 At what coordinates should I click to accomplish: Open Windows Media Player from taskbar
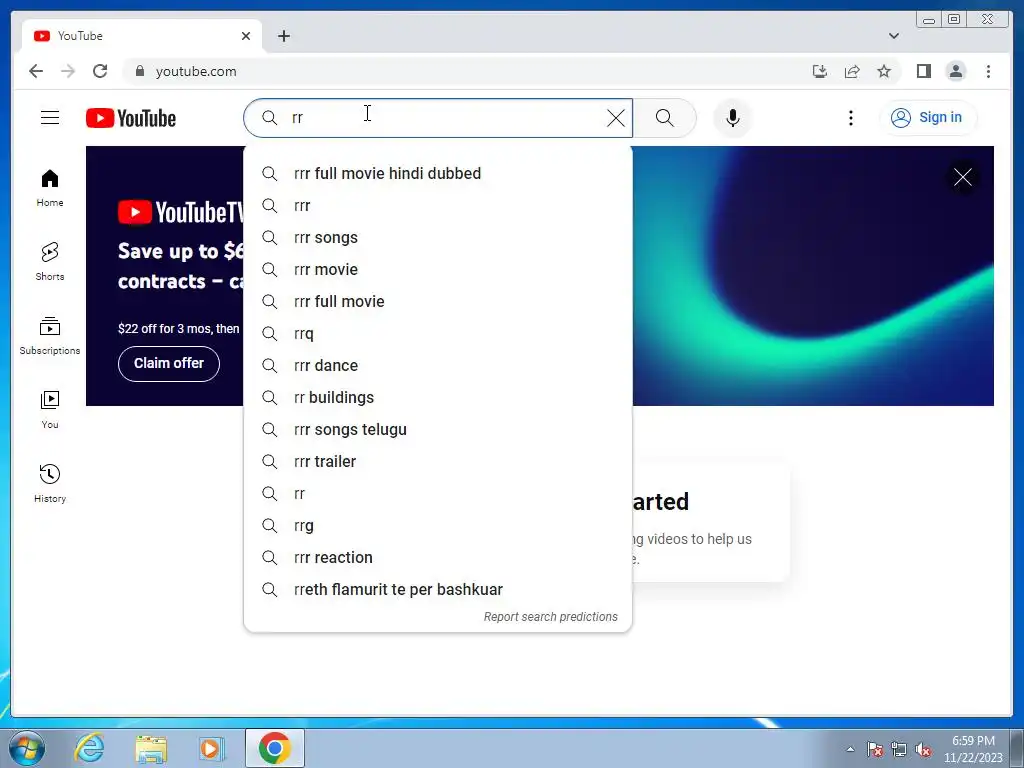(x=211, y=748)
